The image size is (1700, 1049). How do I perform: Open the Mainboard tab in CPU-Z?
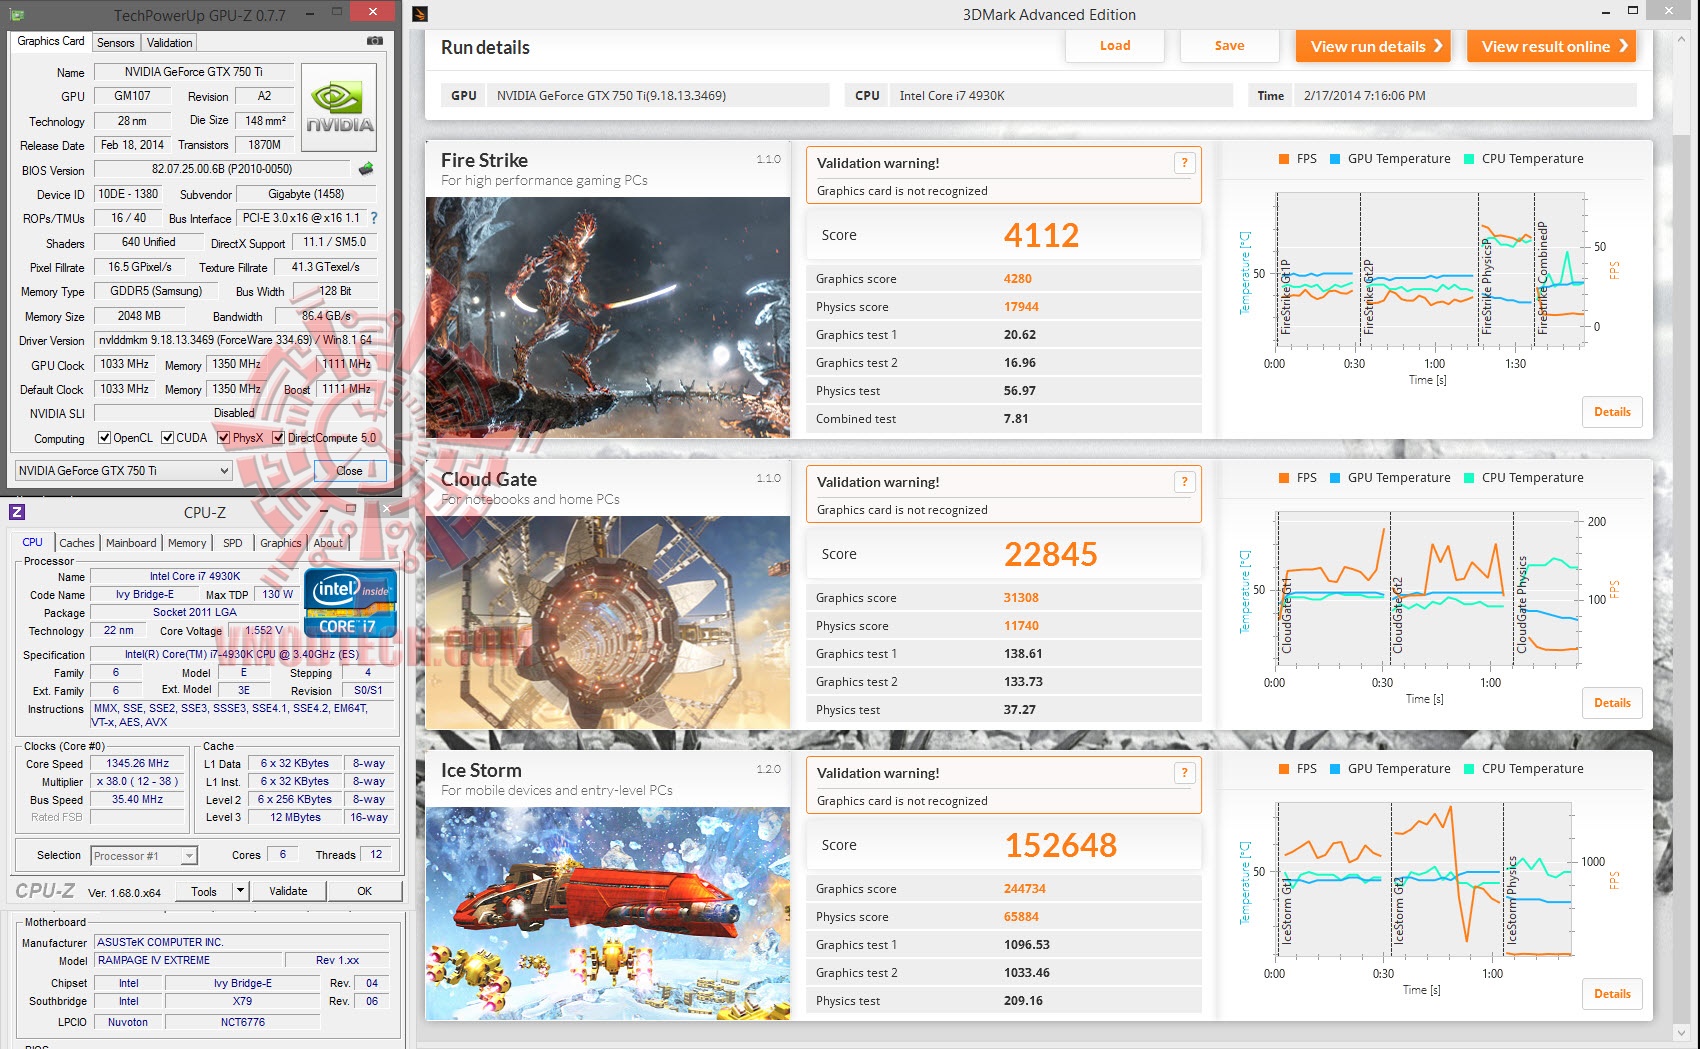coord(131,543)
